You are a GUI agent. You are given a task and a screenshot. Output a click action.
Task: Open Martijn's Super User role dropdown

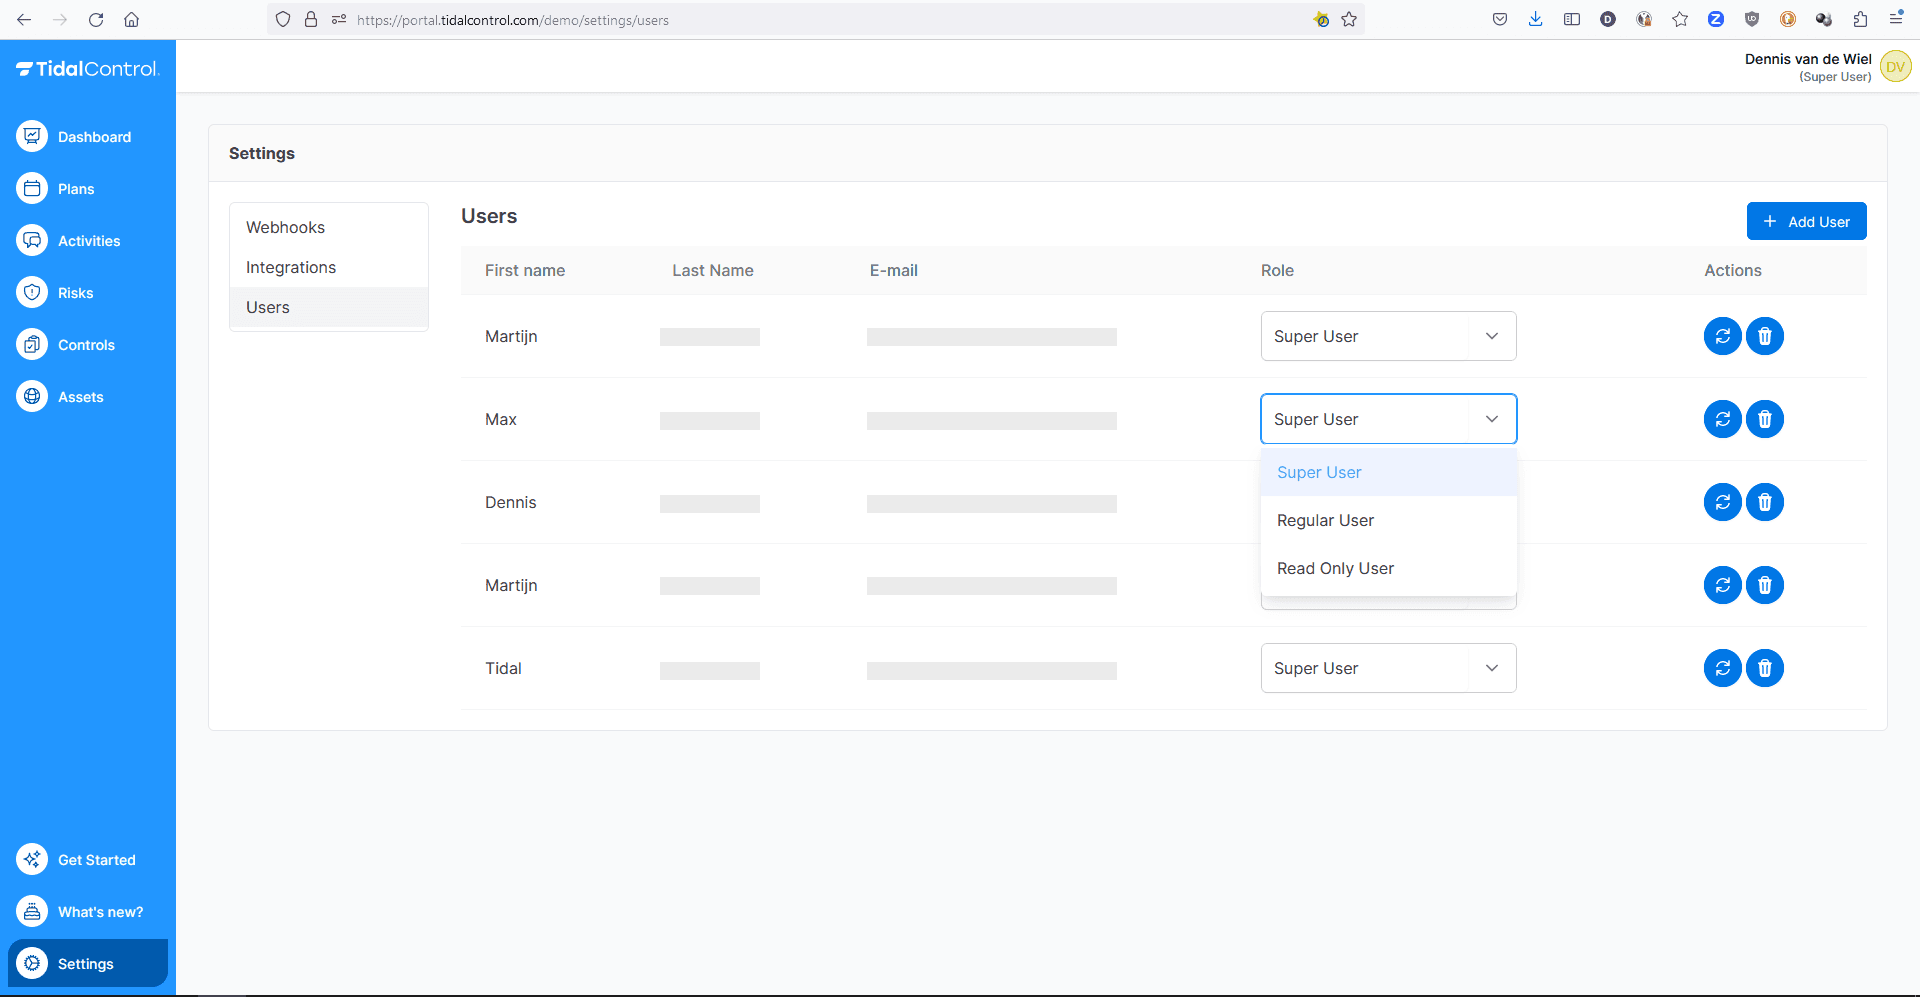(x=1388, y=336)
